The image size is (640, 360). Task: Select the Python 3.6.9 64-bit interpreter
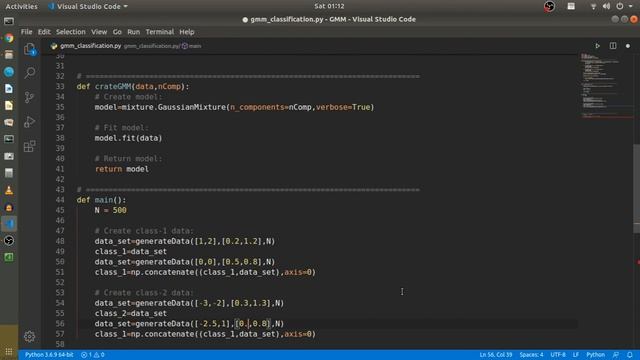(49, 355)
